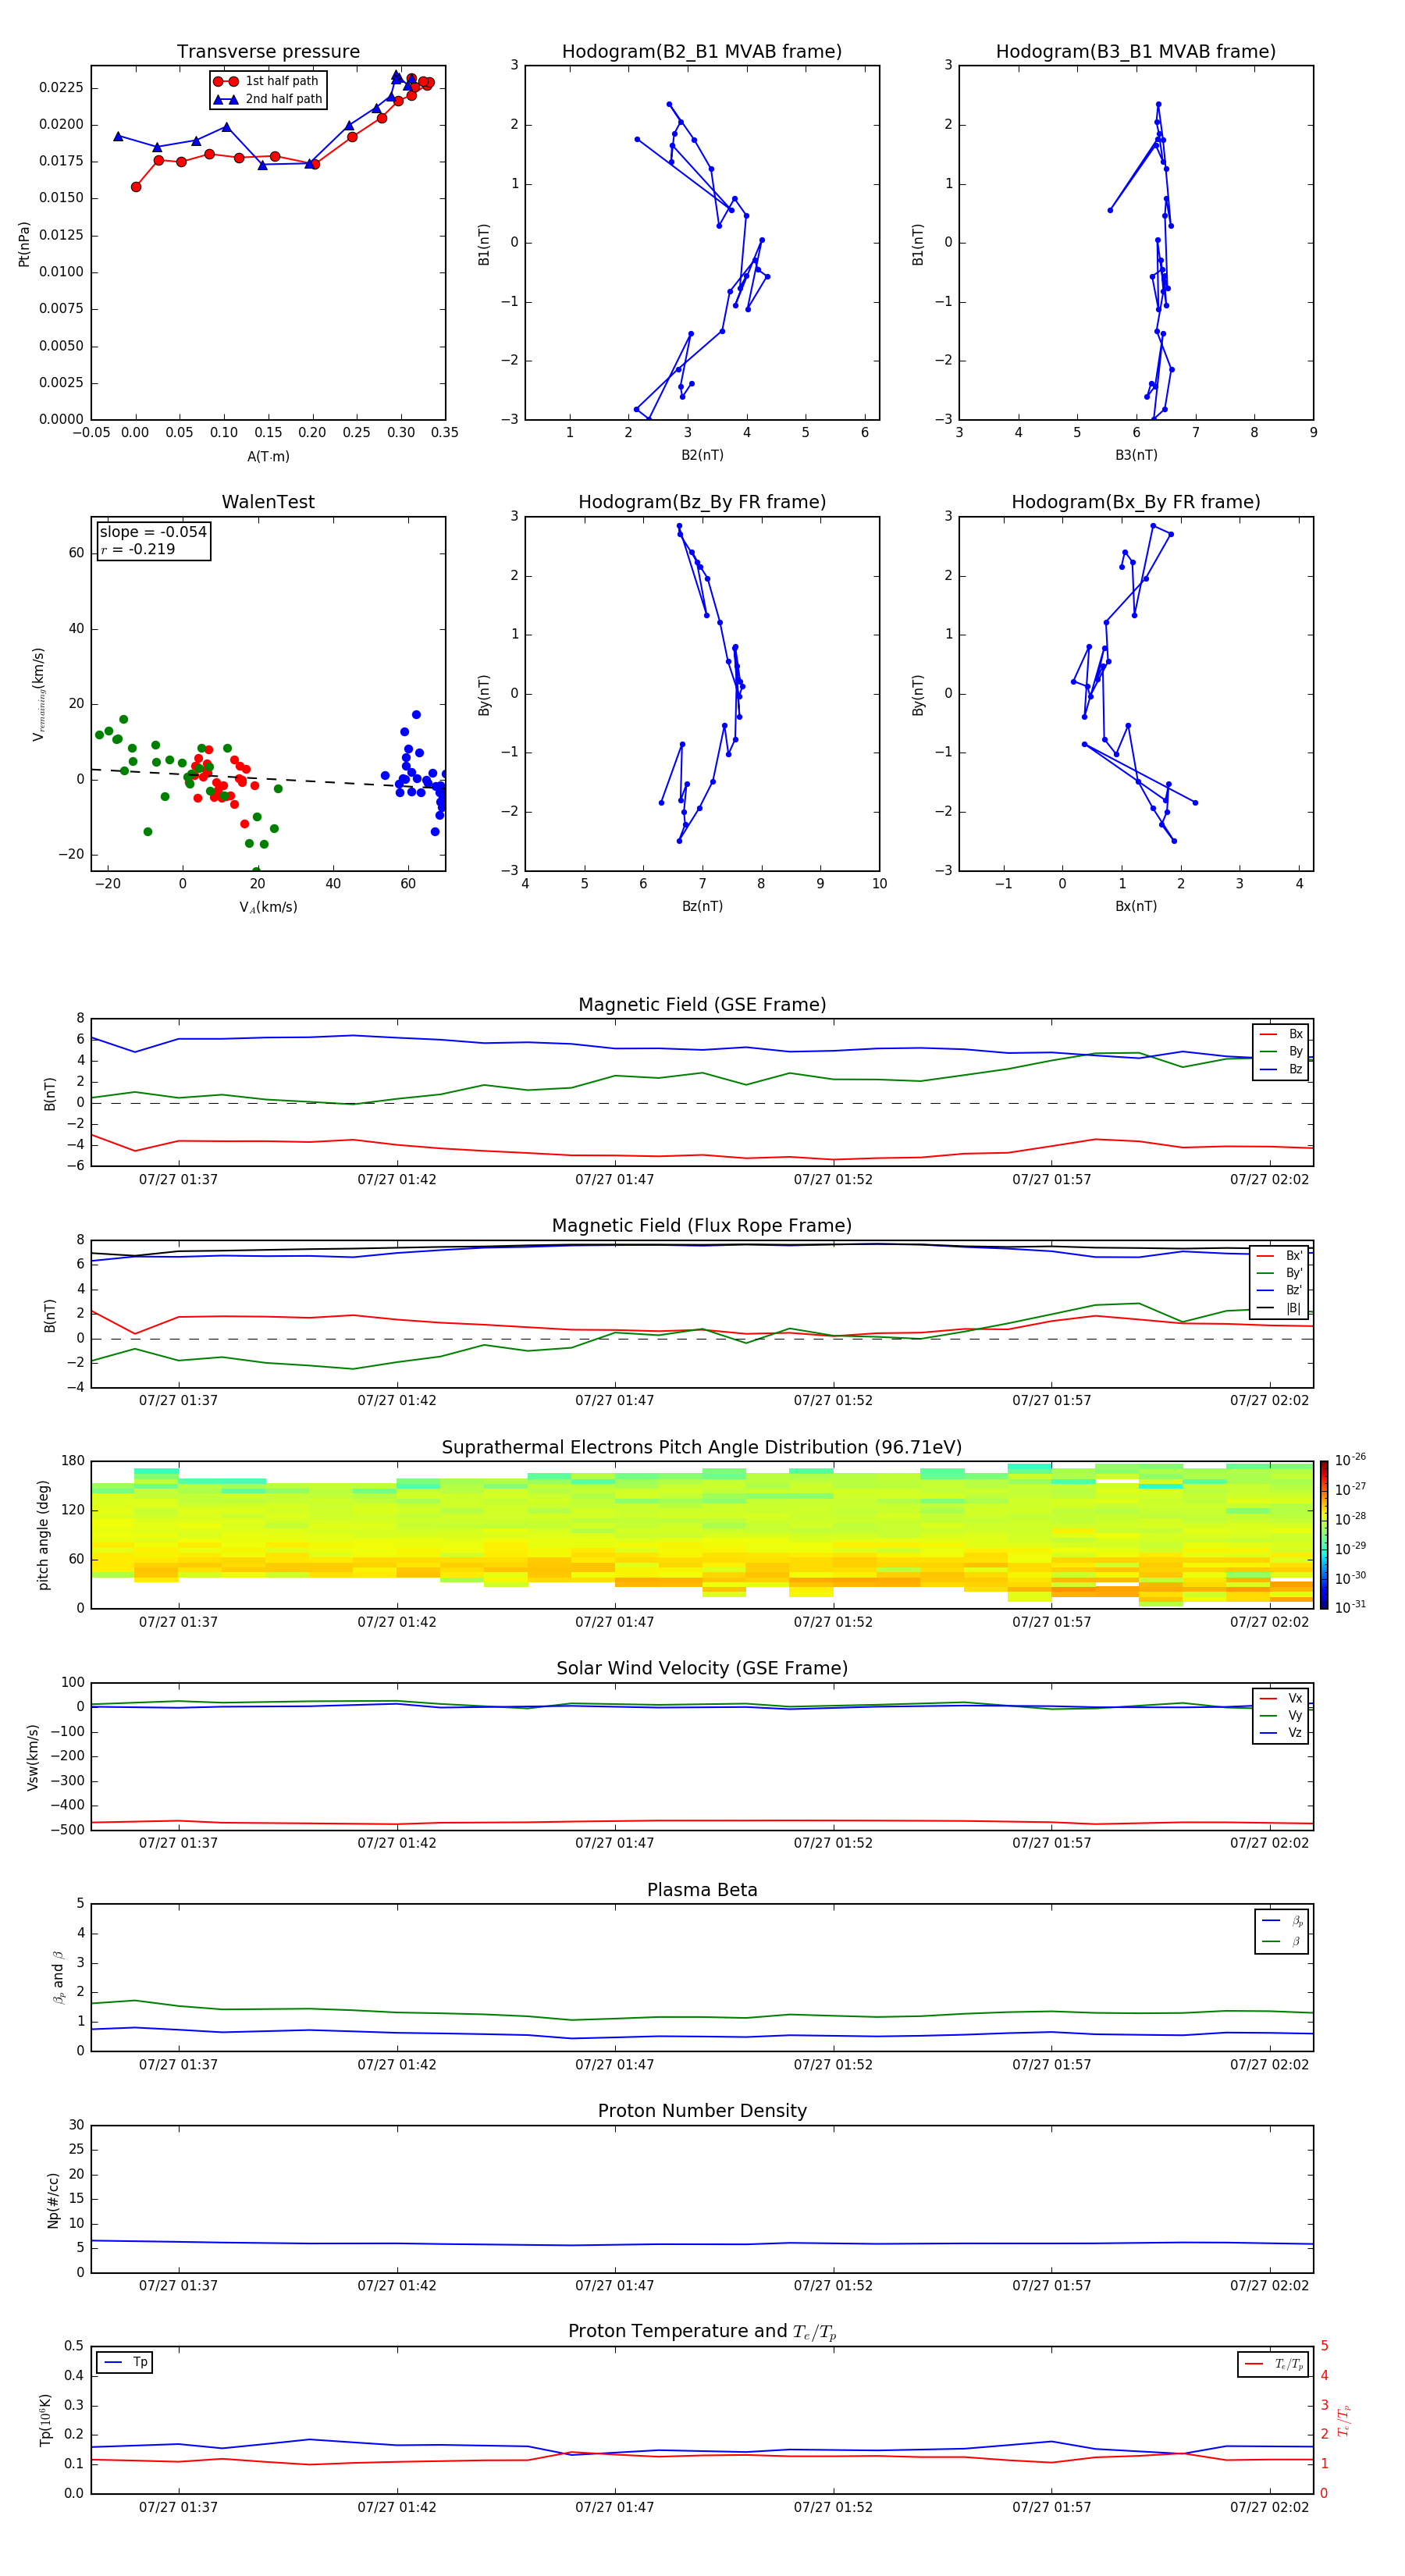The height and width of the screenshot is (2576, 1405).
Task: Click the Bx' legend entry in Flux Rope panel
Action: (x=1280, y=1256)
